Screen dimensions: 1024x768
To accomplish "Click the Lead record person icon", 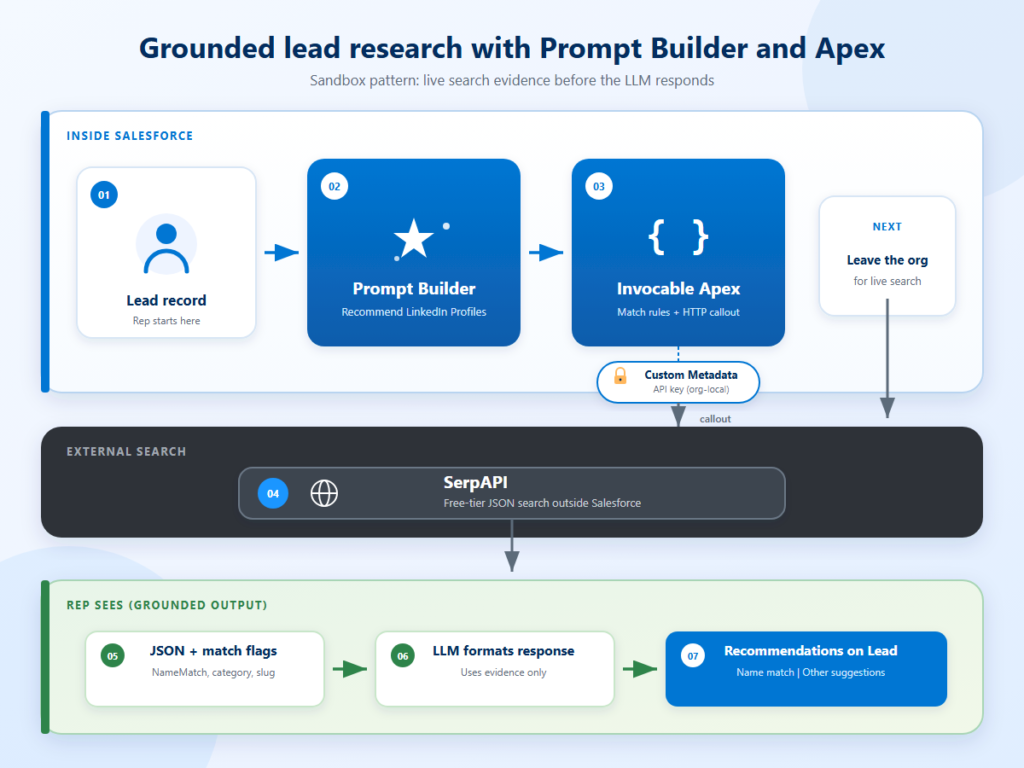I will pyautogui.click(x=167, y=245).
